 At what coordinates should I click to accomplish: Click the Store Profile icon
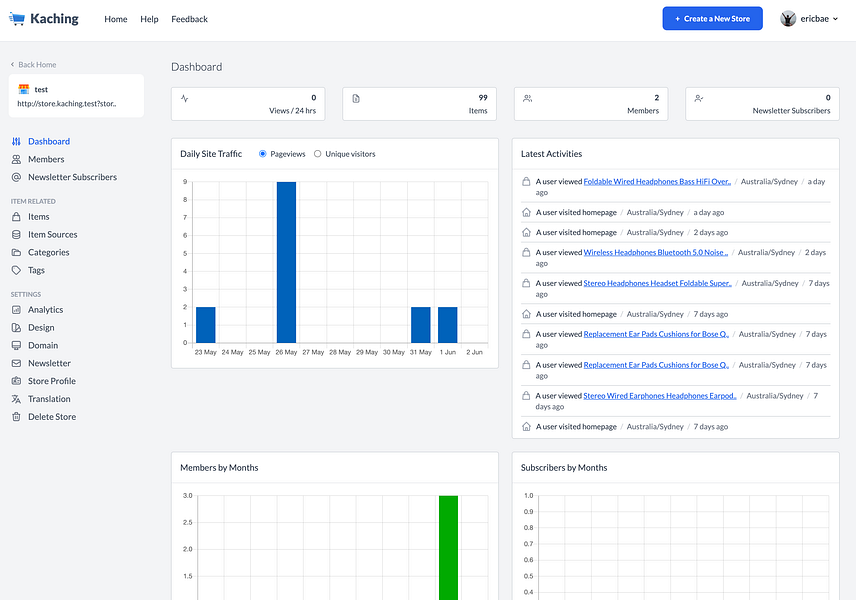click(16, 381)
